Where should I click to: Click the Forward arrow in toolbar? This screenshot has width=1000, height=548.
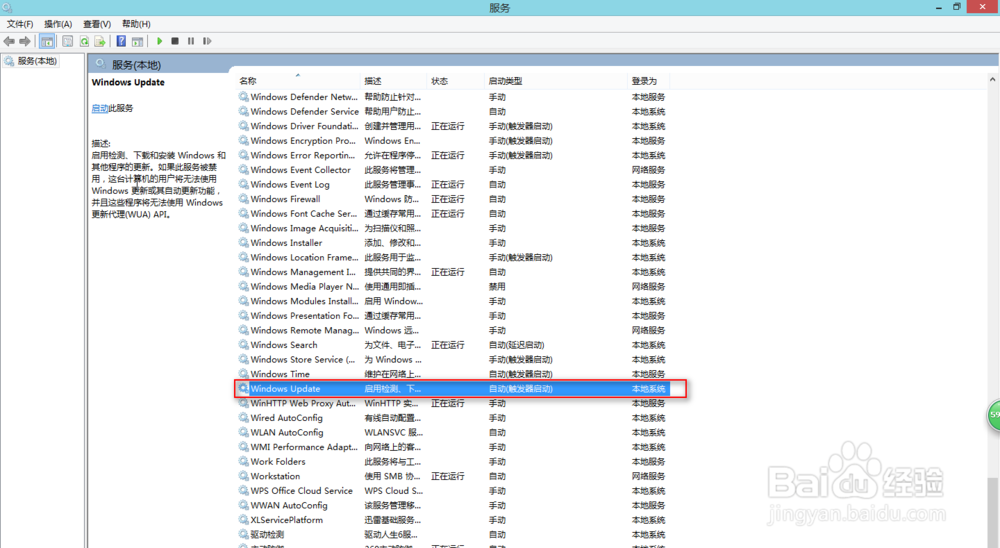(25, 41)
